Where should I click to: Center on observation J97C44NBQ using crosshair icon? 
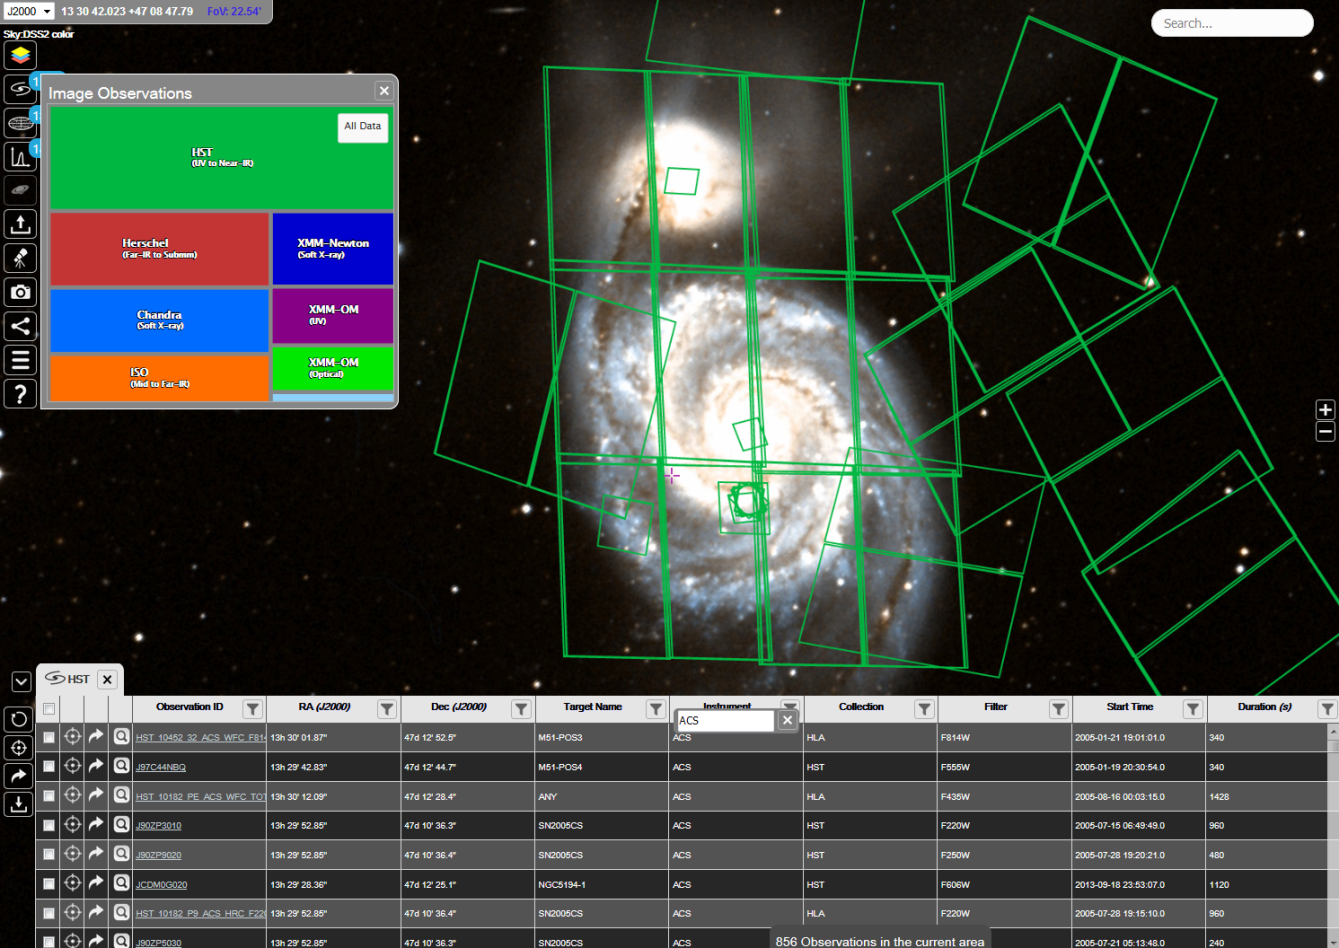72,766
